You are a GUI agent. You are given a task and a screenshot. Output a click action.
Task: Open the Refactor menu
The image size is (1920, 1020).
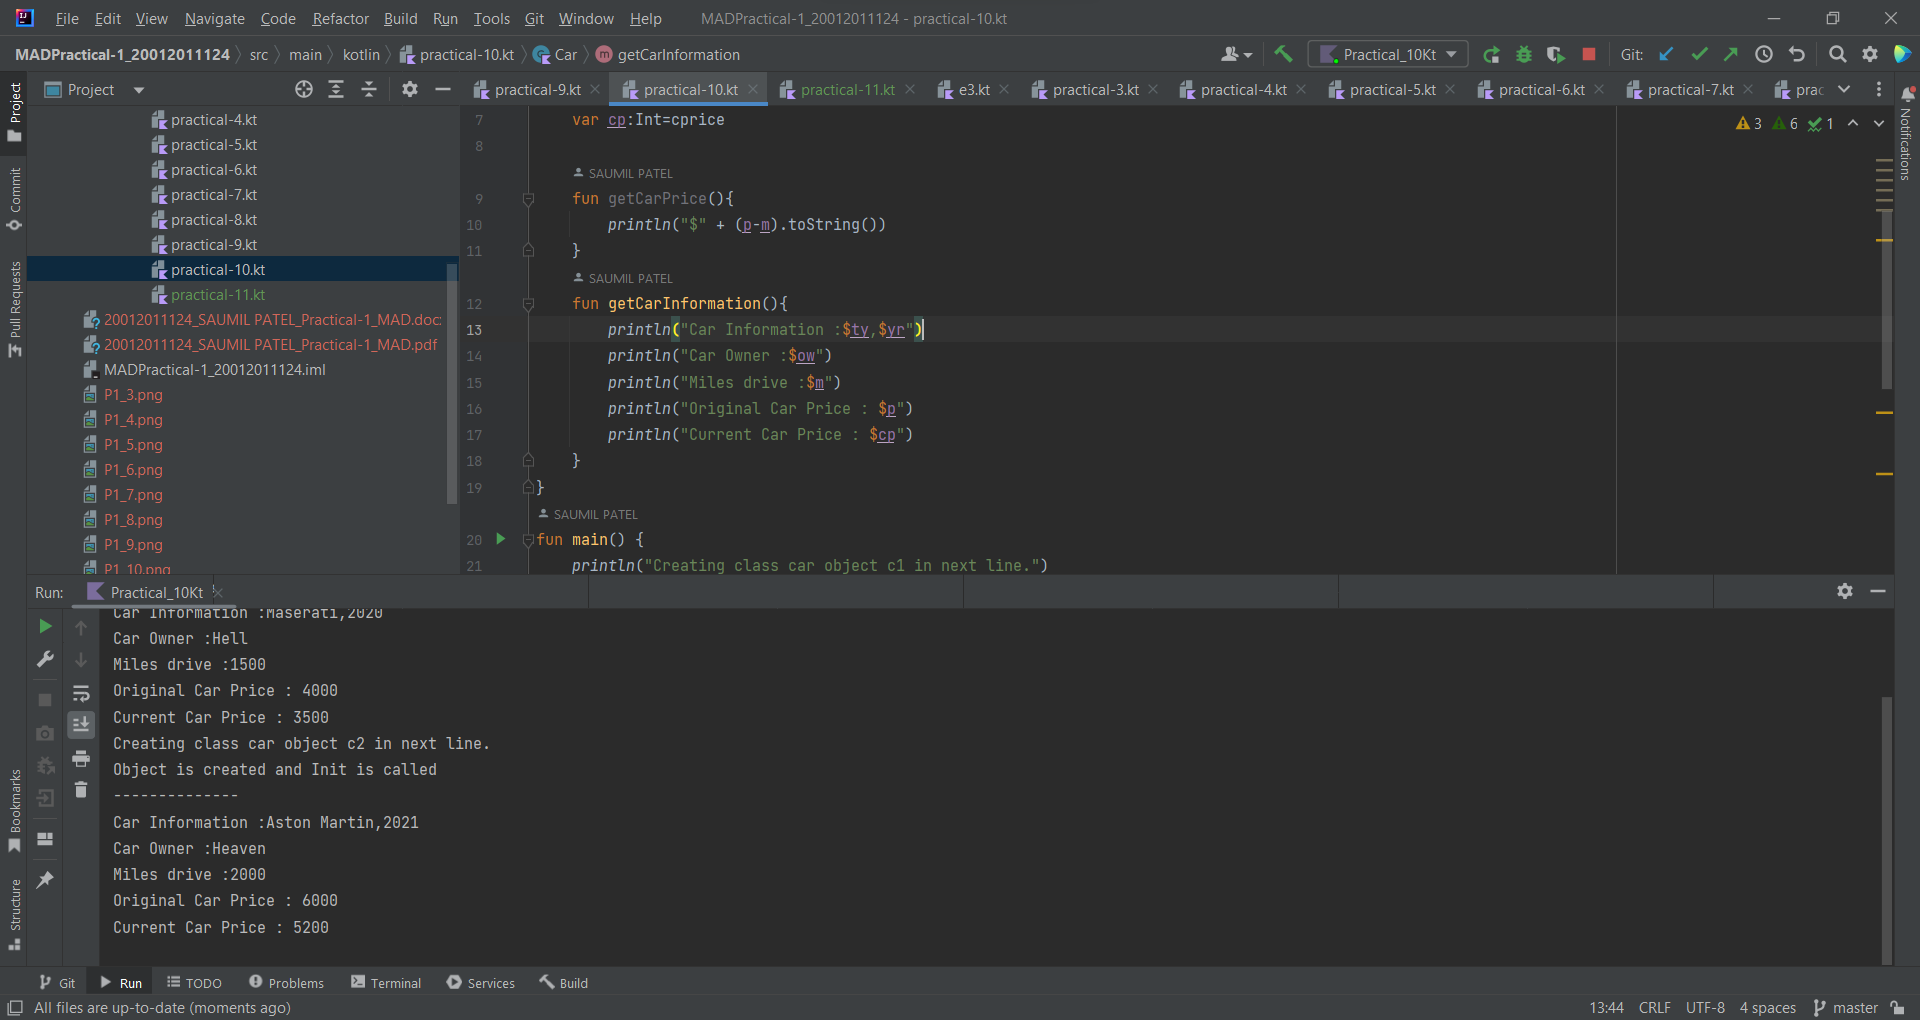tap(340, 18)
